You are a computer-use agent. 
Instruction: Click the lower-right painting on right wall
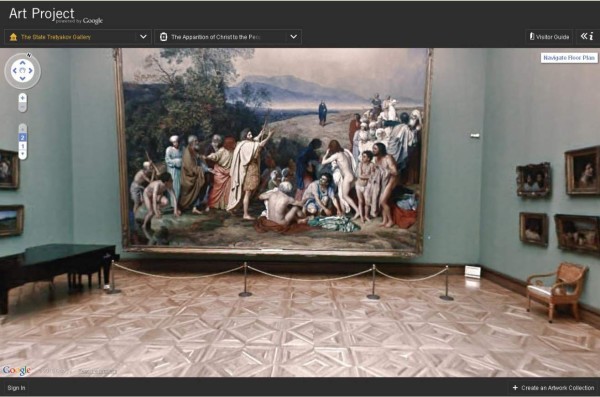click(x=577, y=234)
